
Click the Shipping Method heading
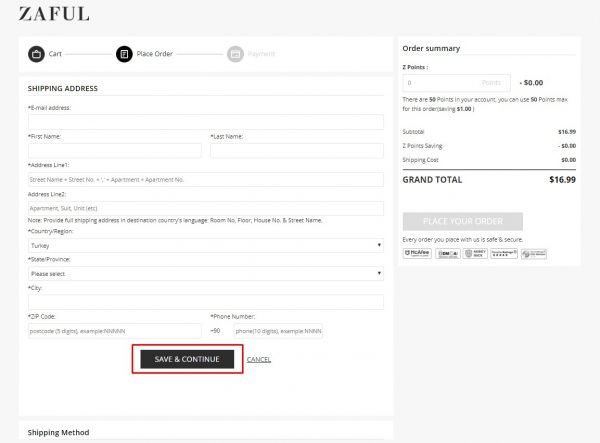tap(59, 432)
